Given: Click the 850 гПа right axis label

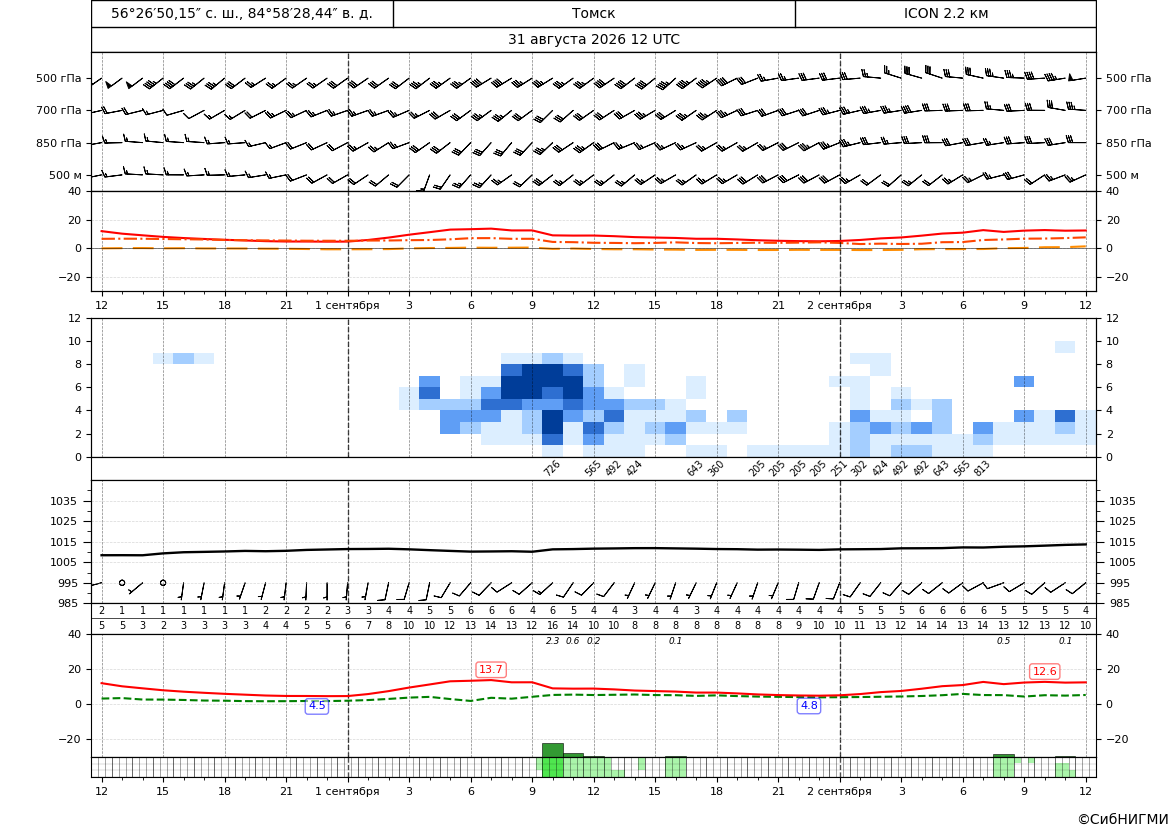Looking at the screenshot, I should click(x=1128, y=143).
